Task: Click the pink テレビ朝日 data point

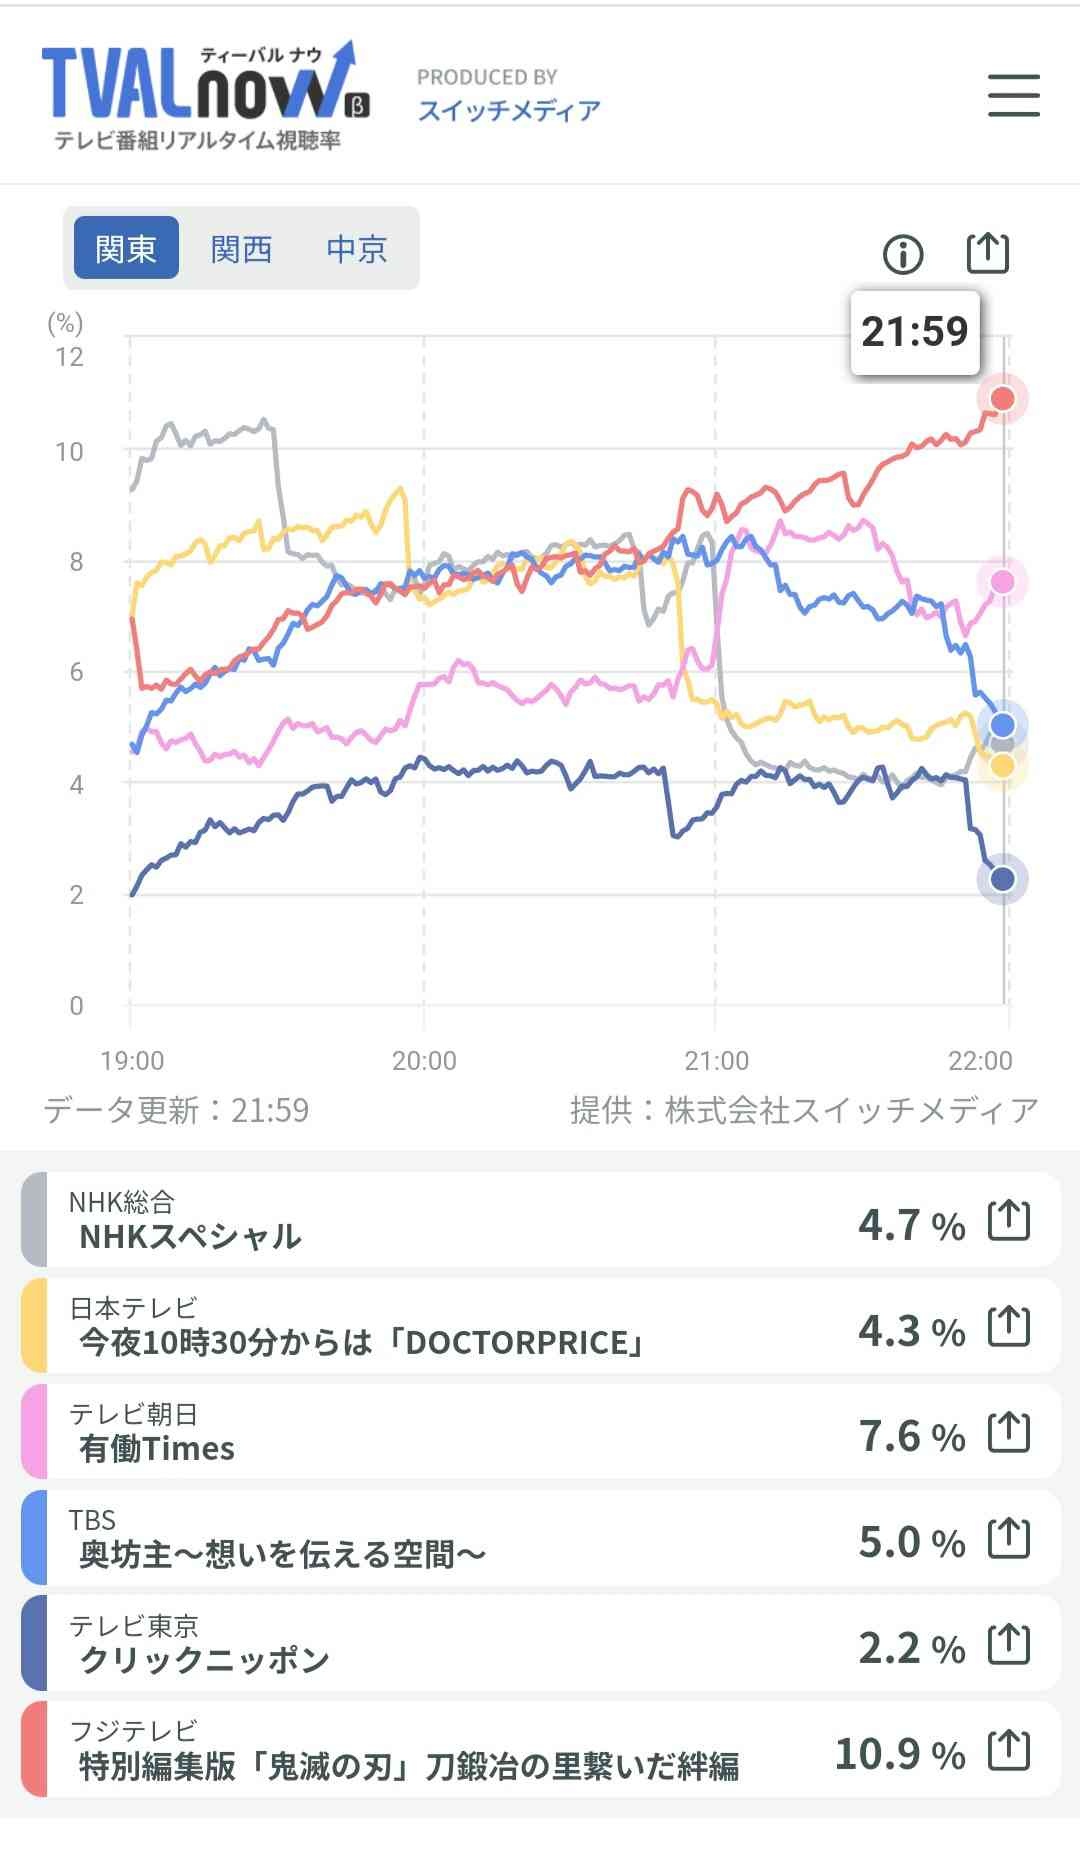Action: pyautogui.click(x=1002, y=582)
